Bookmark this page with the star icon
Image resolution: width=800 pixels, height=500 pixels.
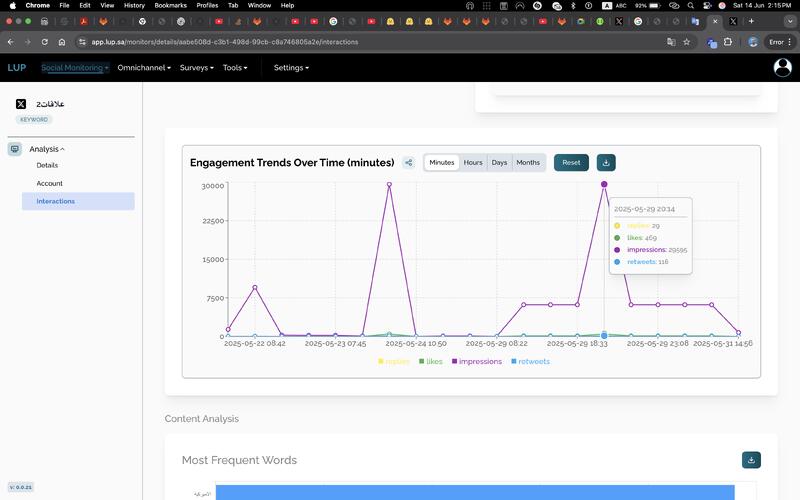(x=687, y=42)
